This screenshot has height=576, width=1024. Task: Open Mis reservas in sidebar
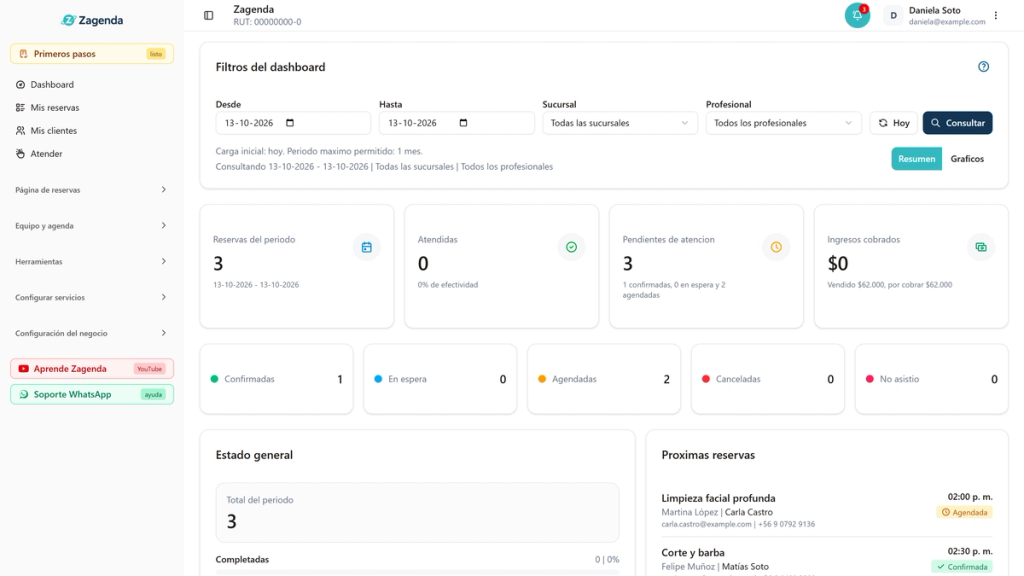91,108
